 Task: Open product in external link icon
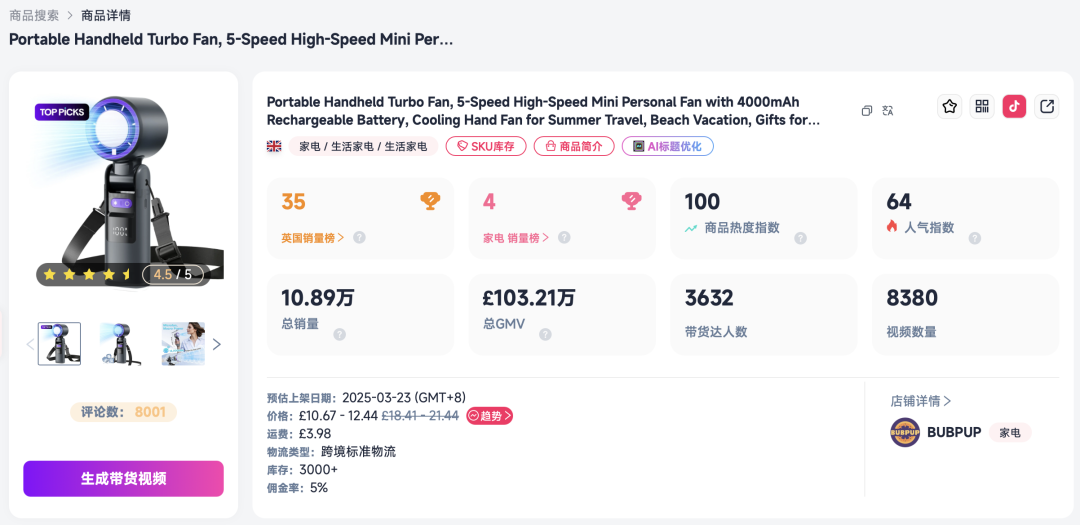click(x=1047, y=106)
